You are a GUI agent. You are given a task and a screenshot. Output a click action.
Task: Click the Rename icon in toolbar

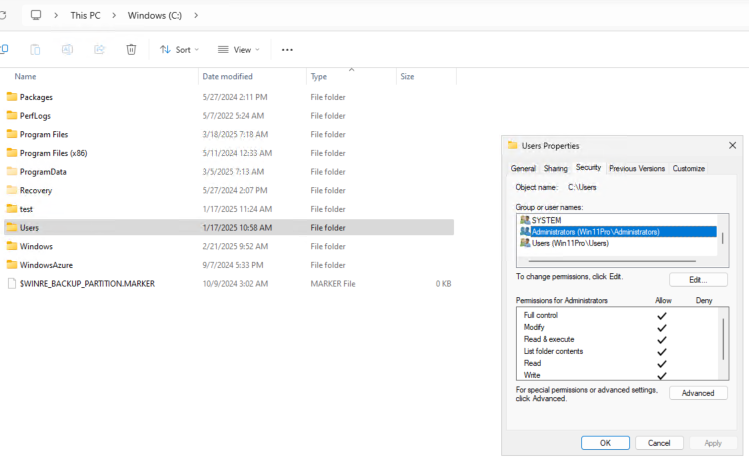coord(67,49)
